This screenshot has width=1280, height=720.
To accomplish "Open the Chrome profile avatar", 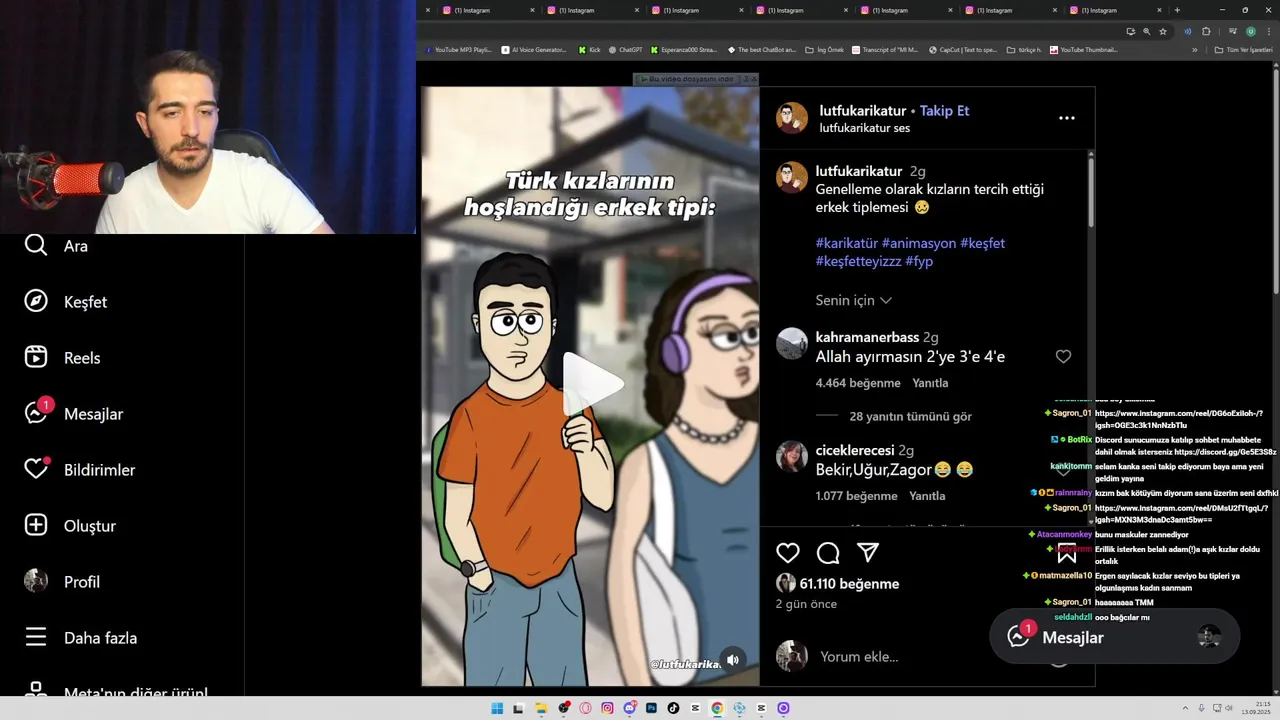I will (x=1251, y=31).
